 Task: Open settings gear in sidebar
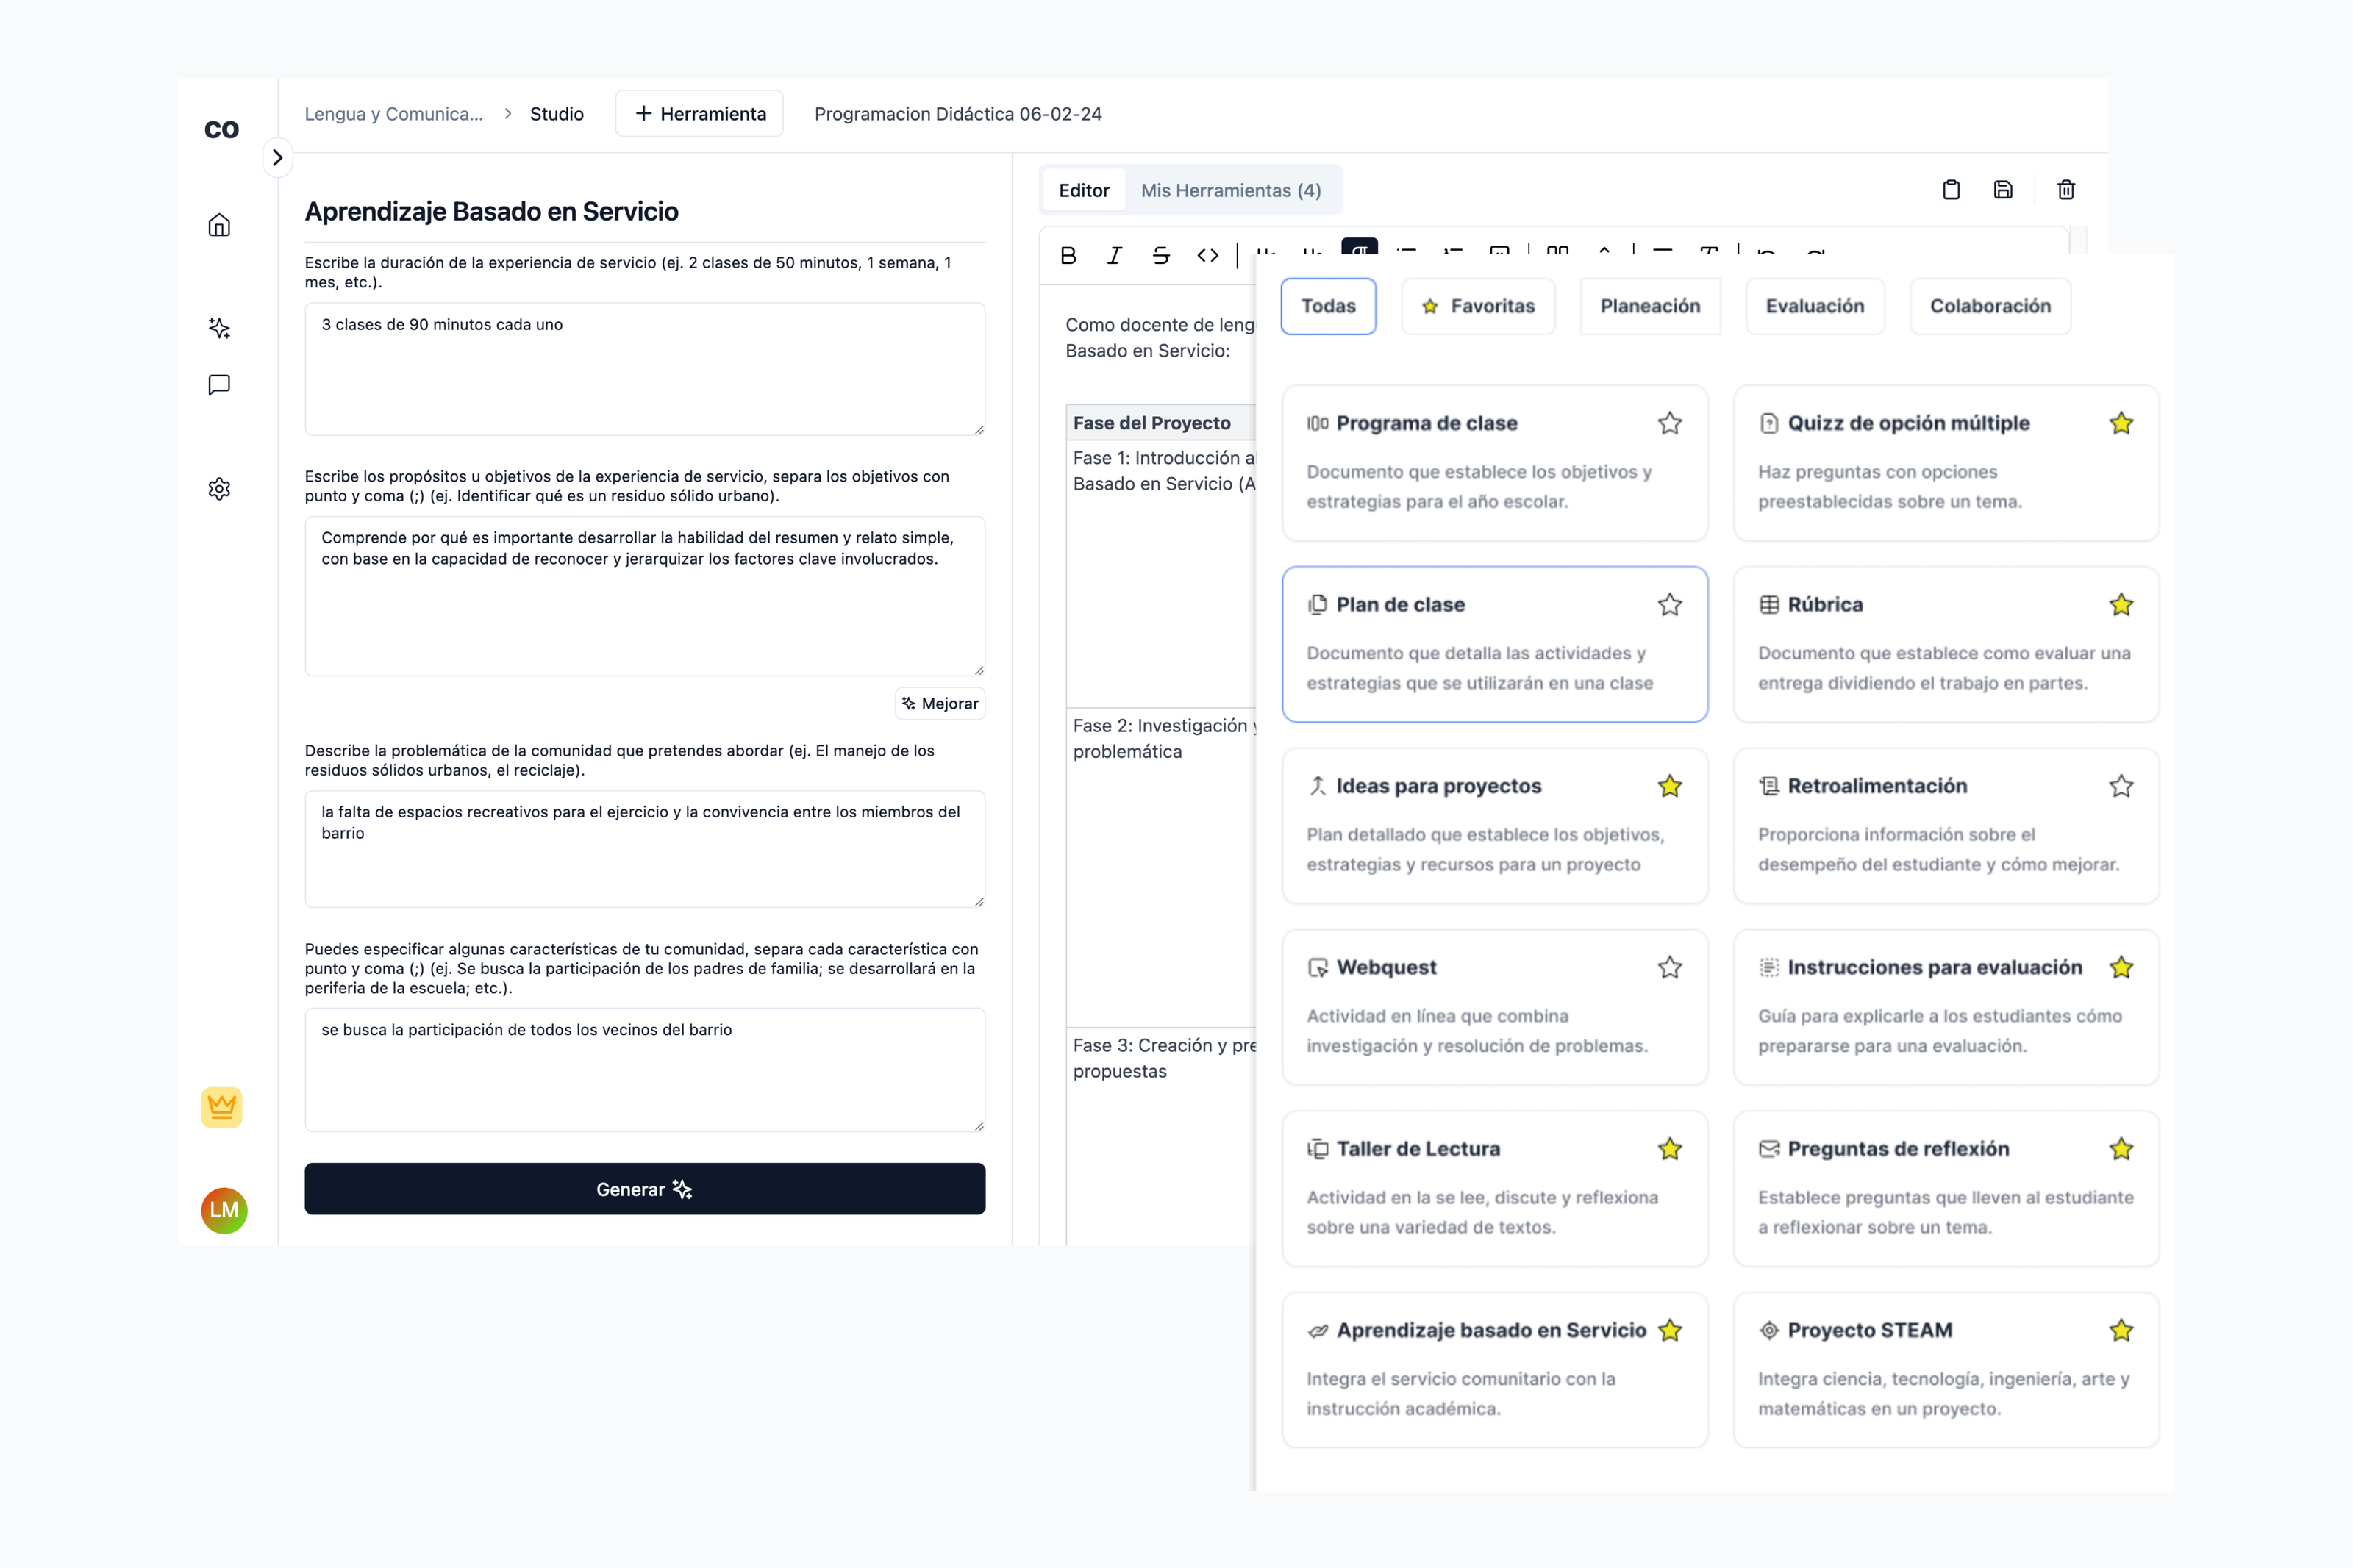pyautogui.click(x=219, y=489)
